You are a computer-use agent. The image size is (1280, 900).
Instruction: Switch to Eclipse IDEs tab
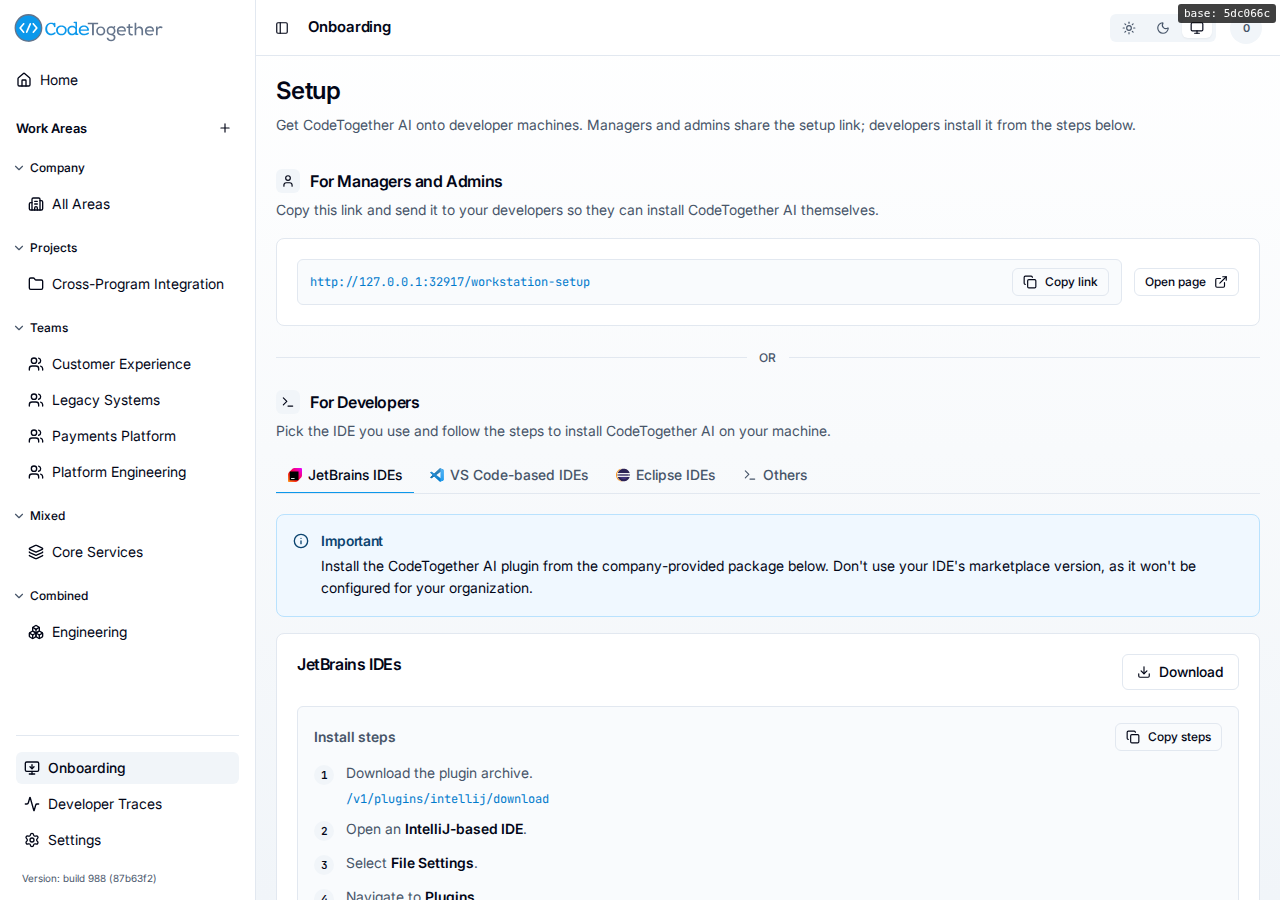tap(666, 475)
